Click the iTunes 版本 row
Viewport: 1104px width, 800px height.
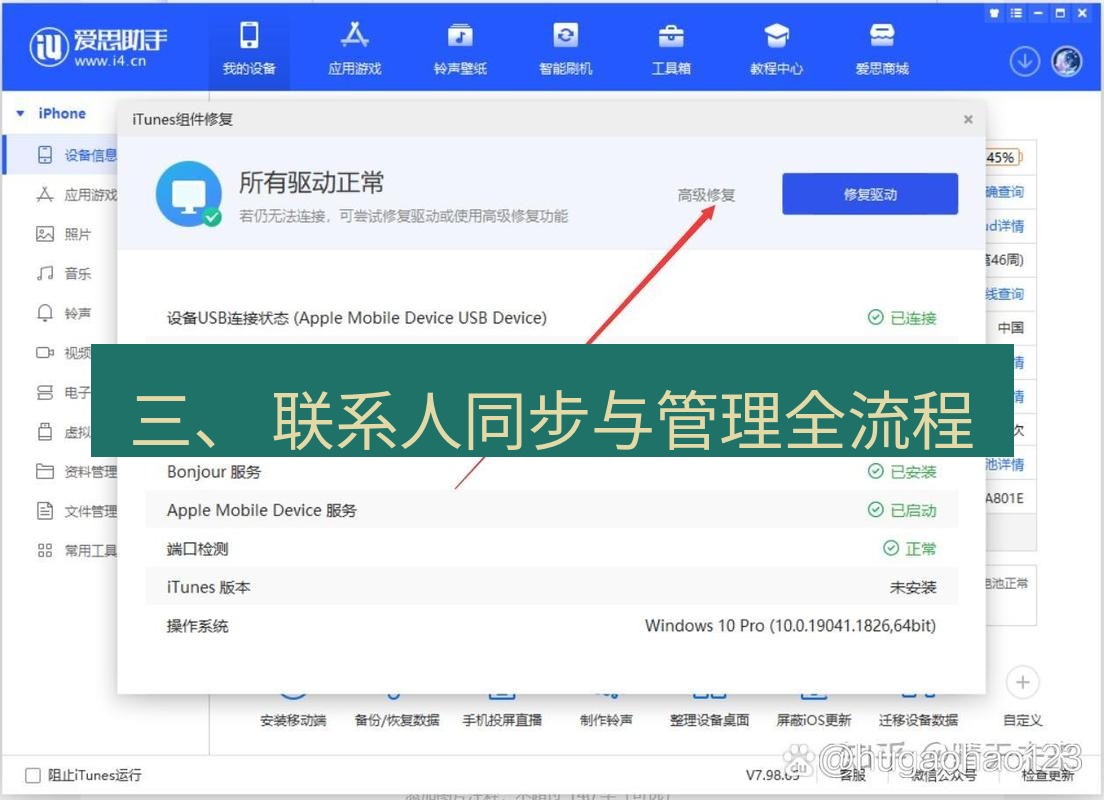551,587
